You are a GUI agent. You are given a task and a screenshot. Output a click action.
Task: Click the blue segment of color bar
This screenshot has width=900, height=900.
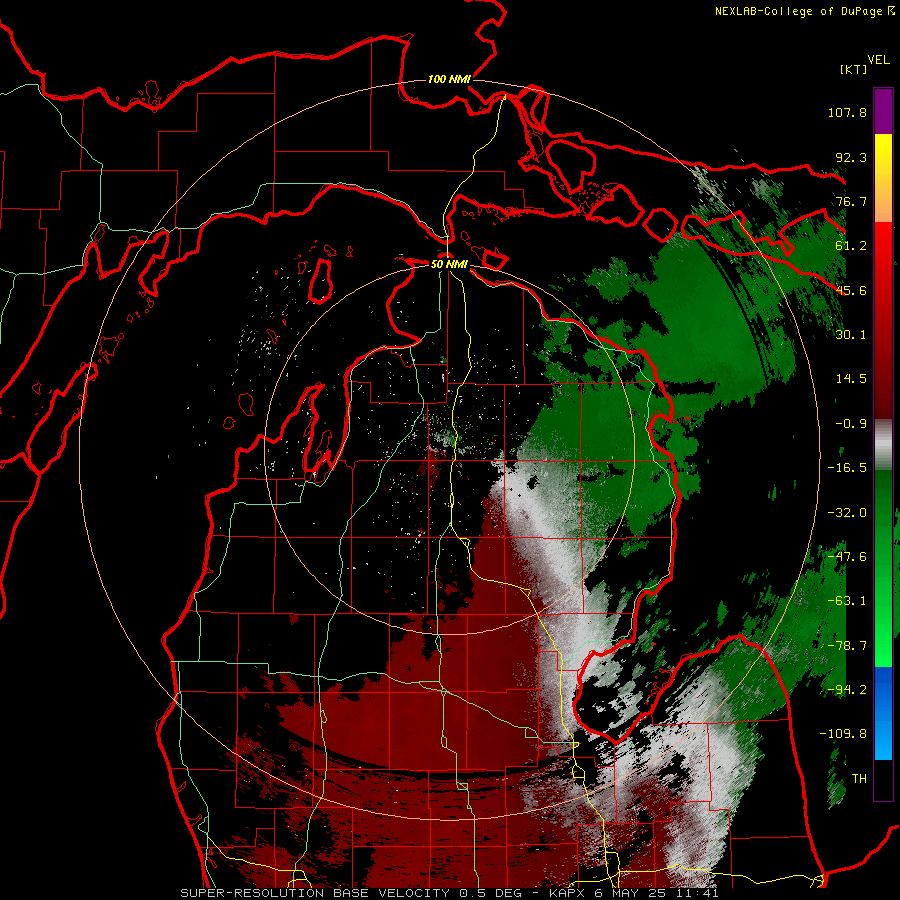pyautogui.click(x=883, y=713)
